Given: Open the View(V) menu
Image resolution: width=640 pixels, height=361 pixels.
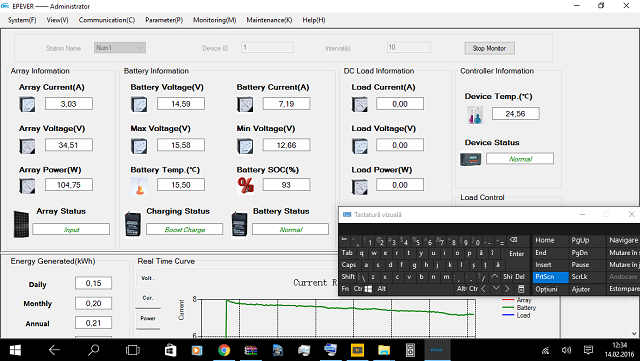Looking at the screenshot, I should pos(57,20).
